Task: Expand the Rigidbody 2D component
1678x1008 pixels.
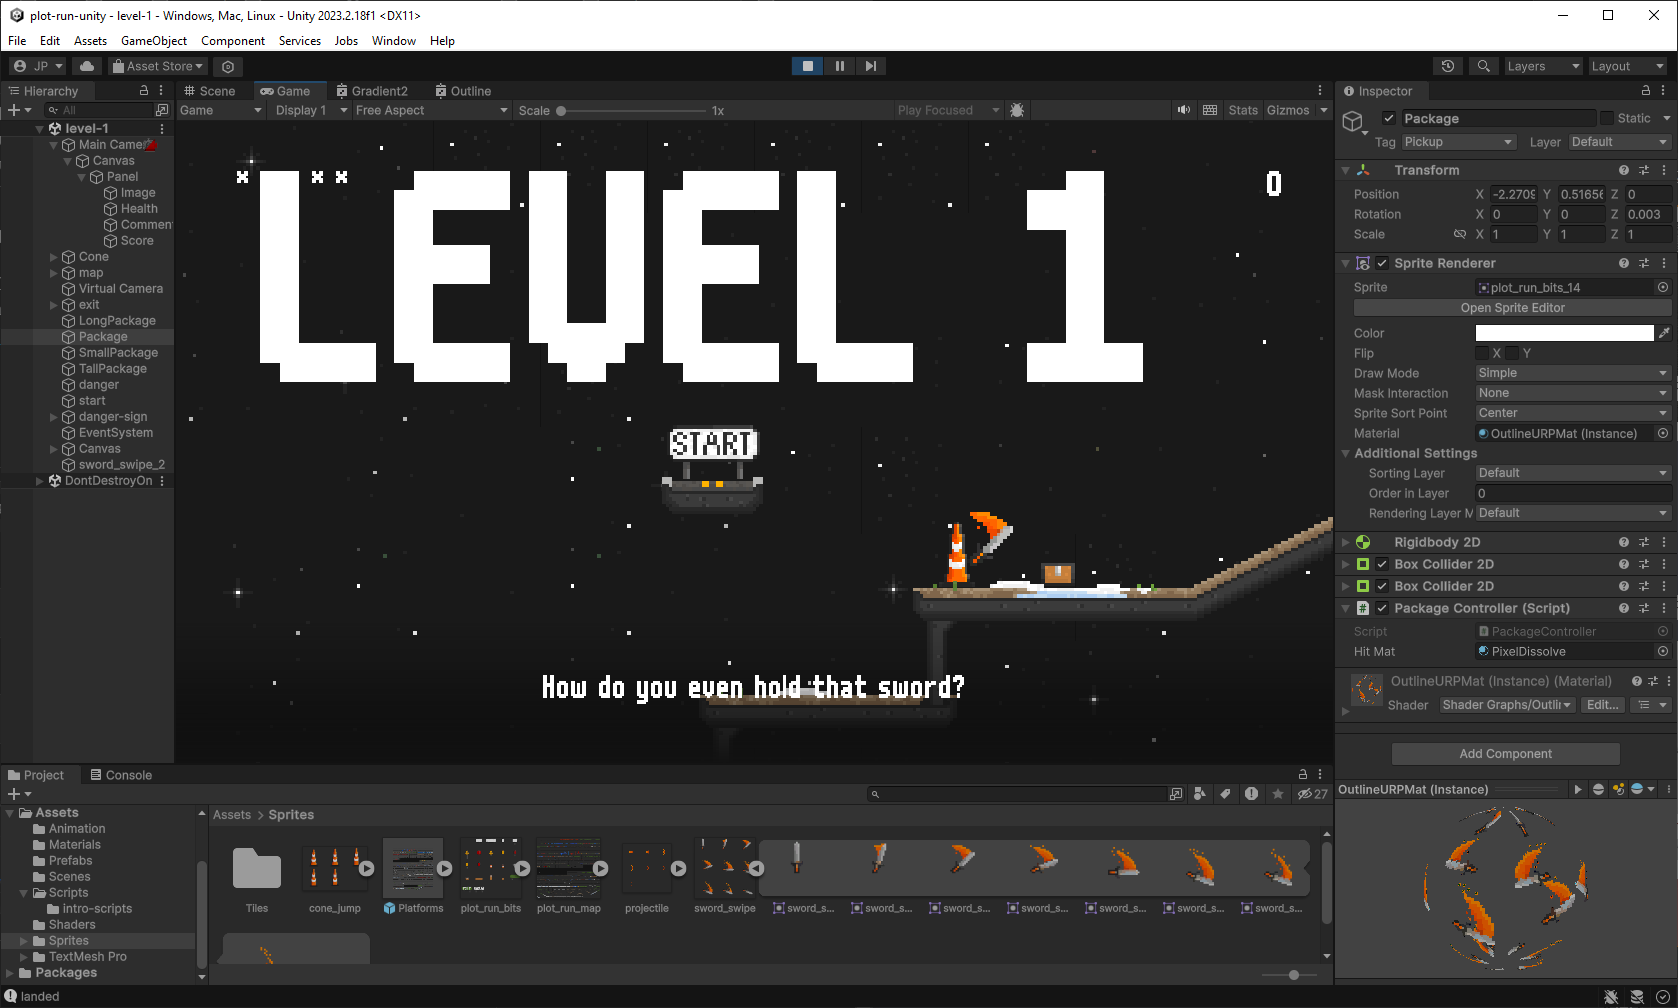Action: click(1346, 542)
